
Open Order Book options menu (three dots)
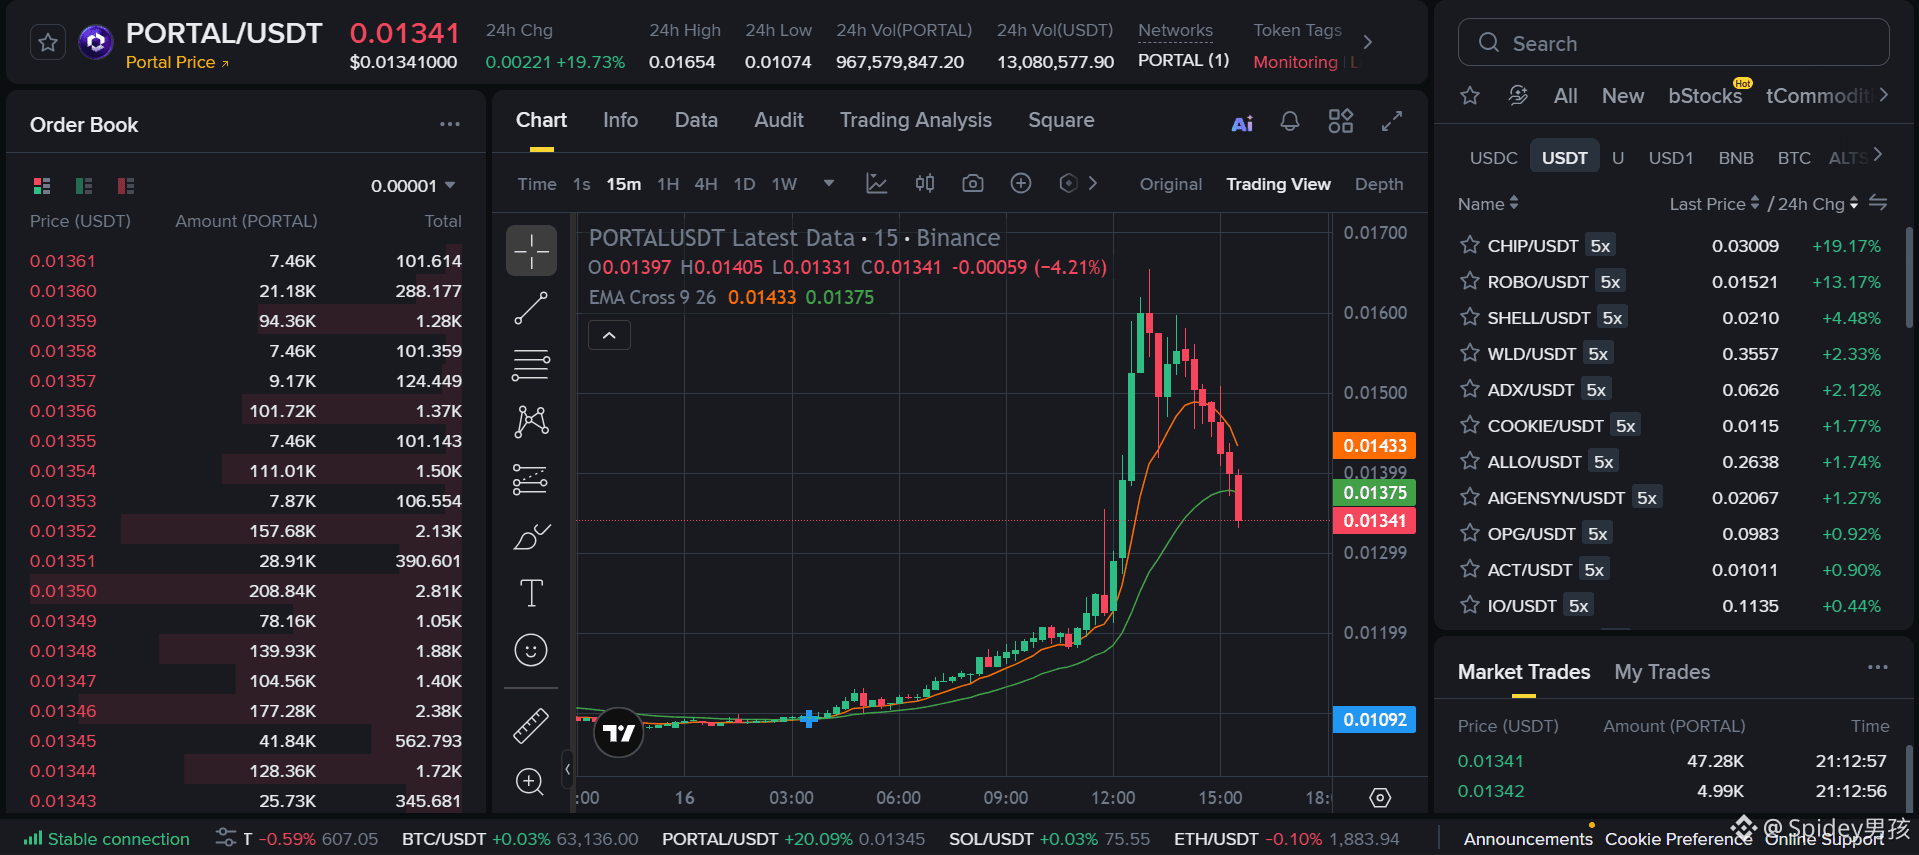(x=450, y=124)
